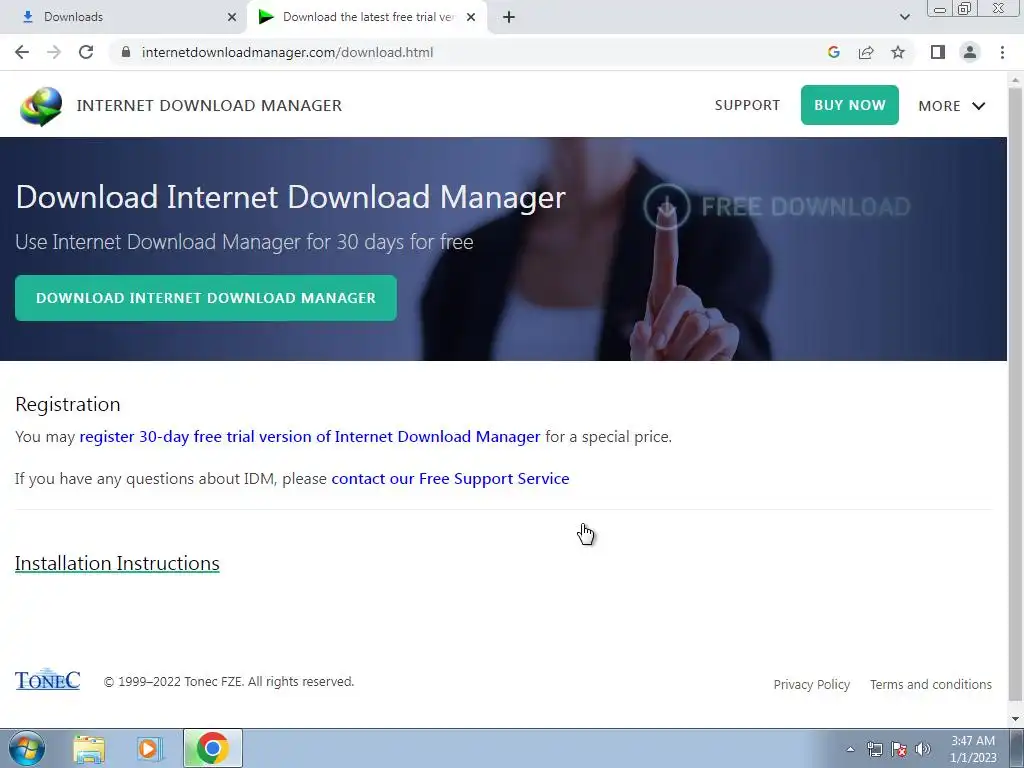Open Installation Instructions link
This screenshot has height=768, width=1024.
coord(117,563)
